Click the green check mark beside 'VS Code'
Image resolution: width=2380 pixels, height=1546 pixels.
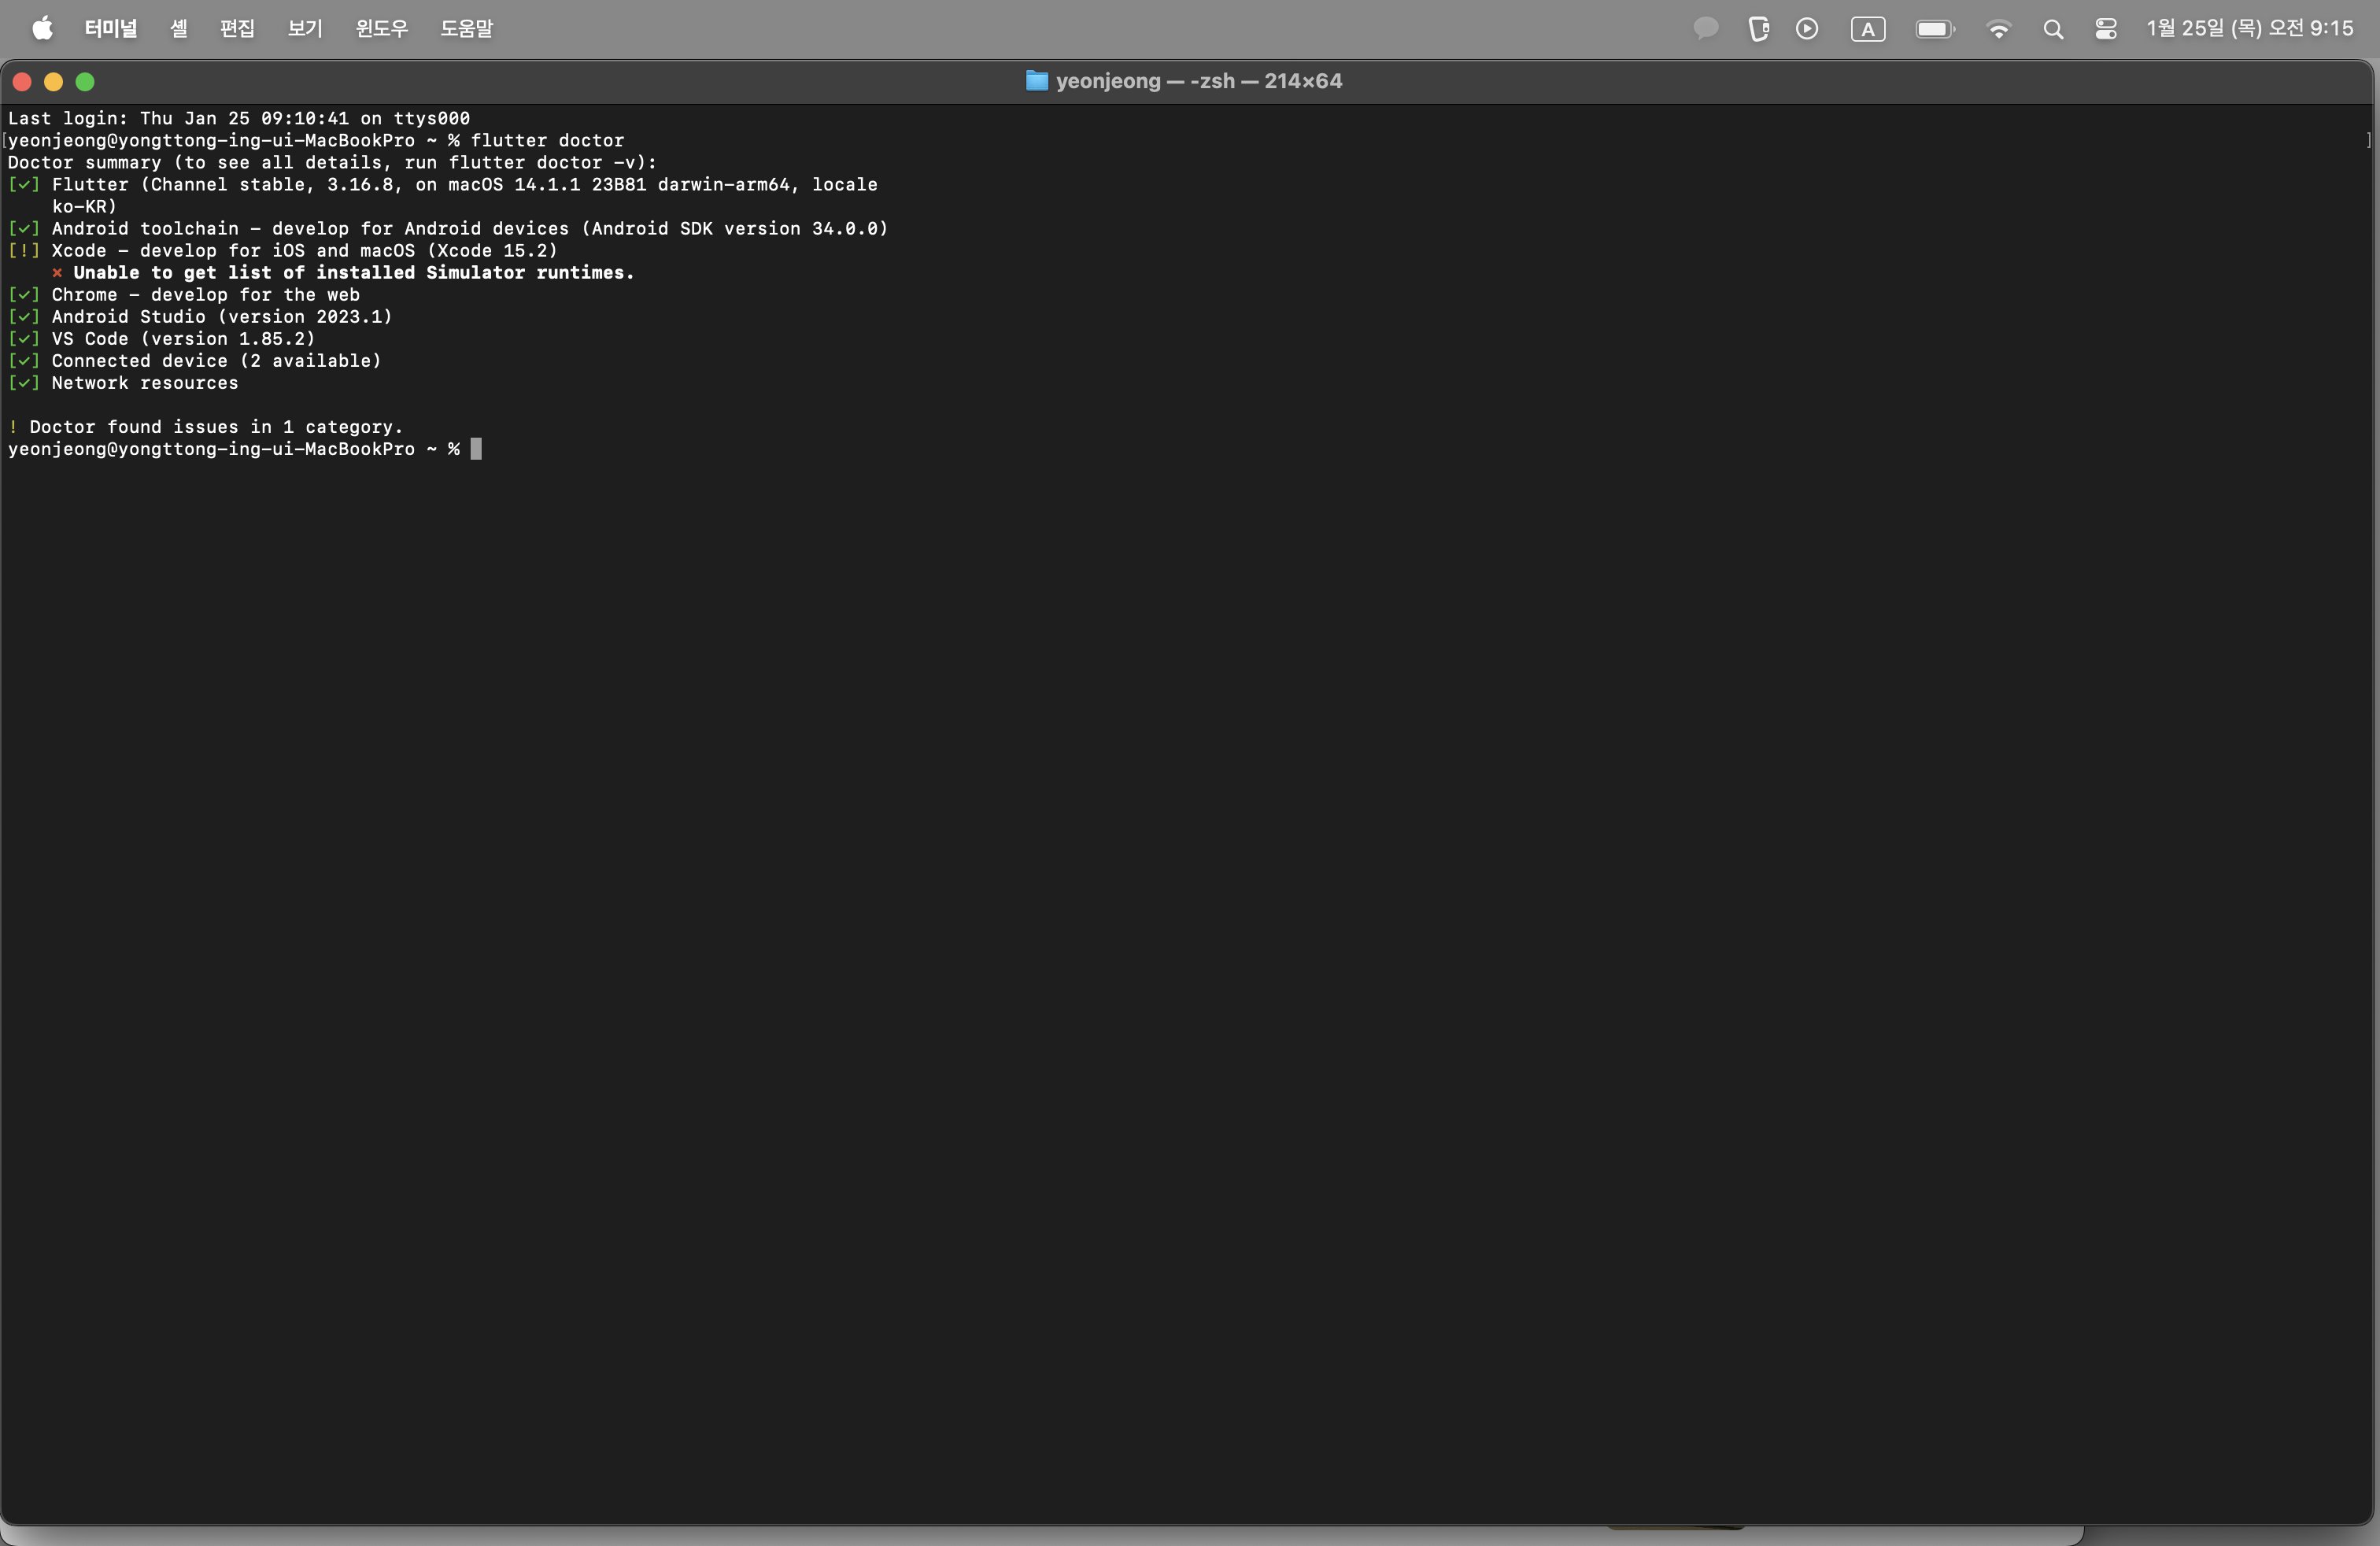(23, 338)
